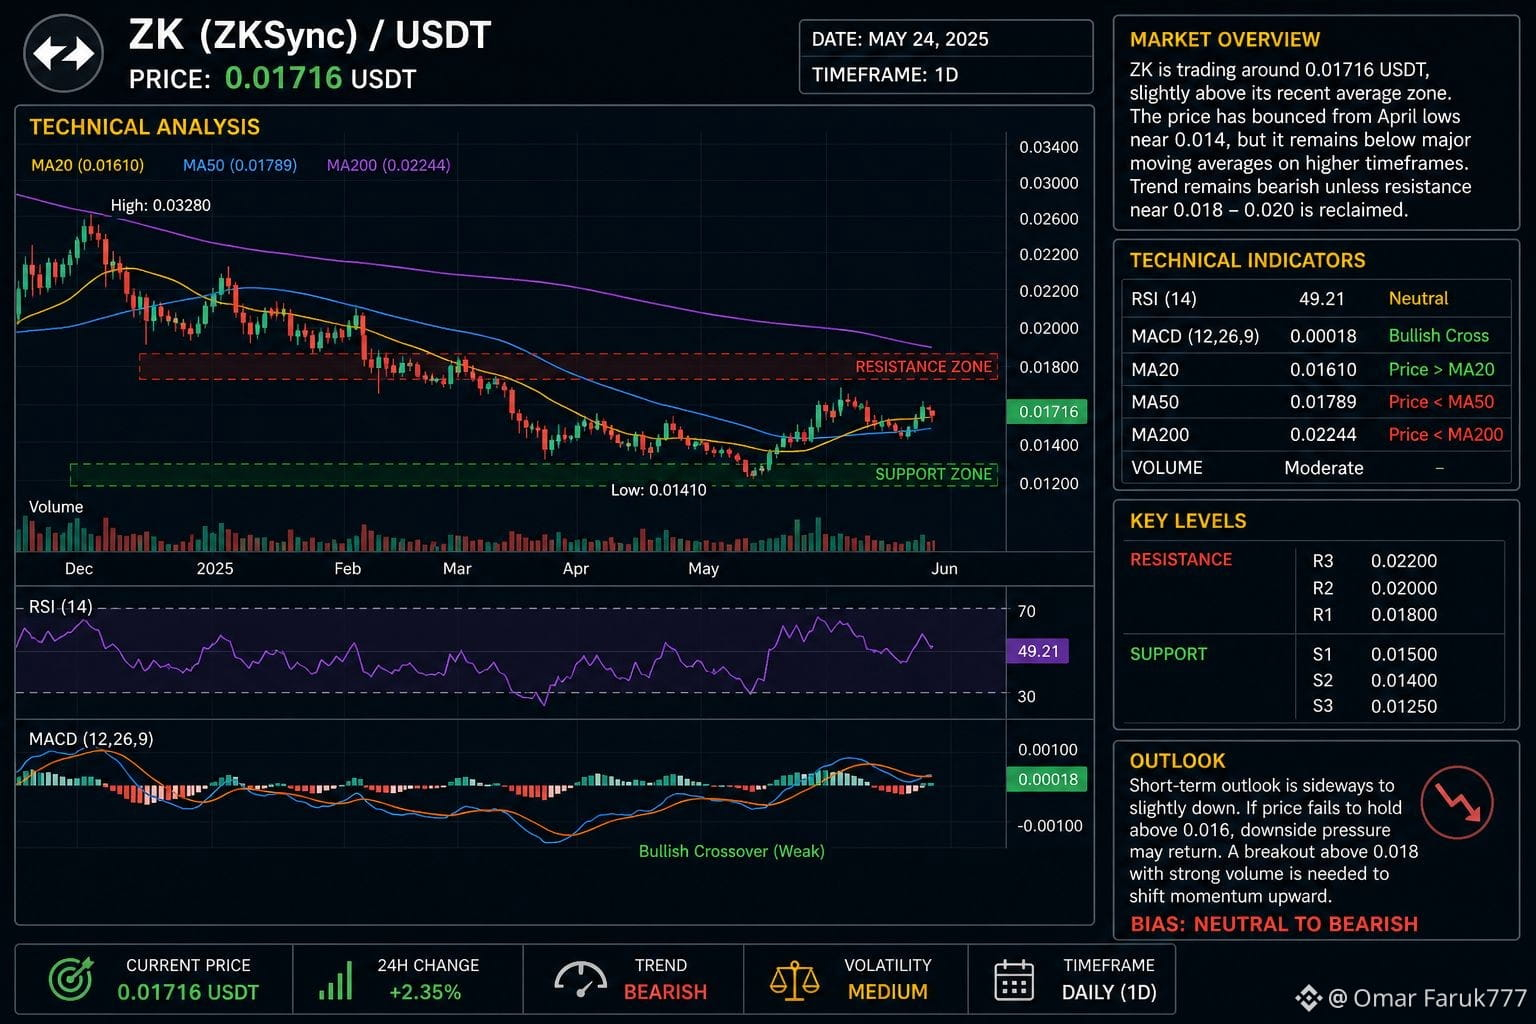Viewport: 1536px width, 1024px height.
Task: Click "BIAS: NEUTRAL TO BEARISH"
Action: 1274,924
